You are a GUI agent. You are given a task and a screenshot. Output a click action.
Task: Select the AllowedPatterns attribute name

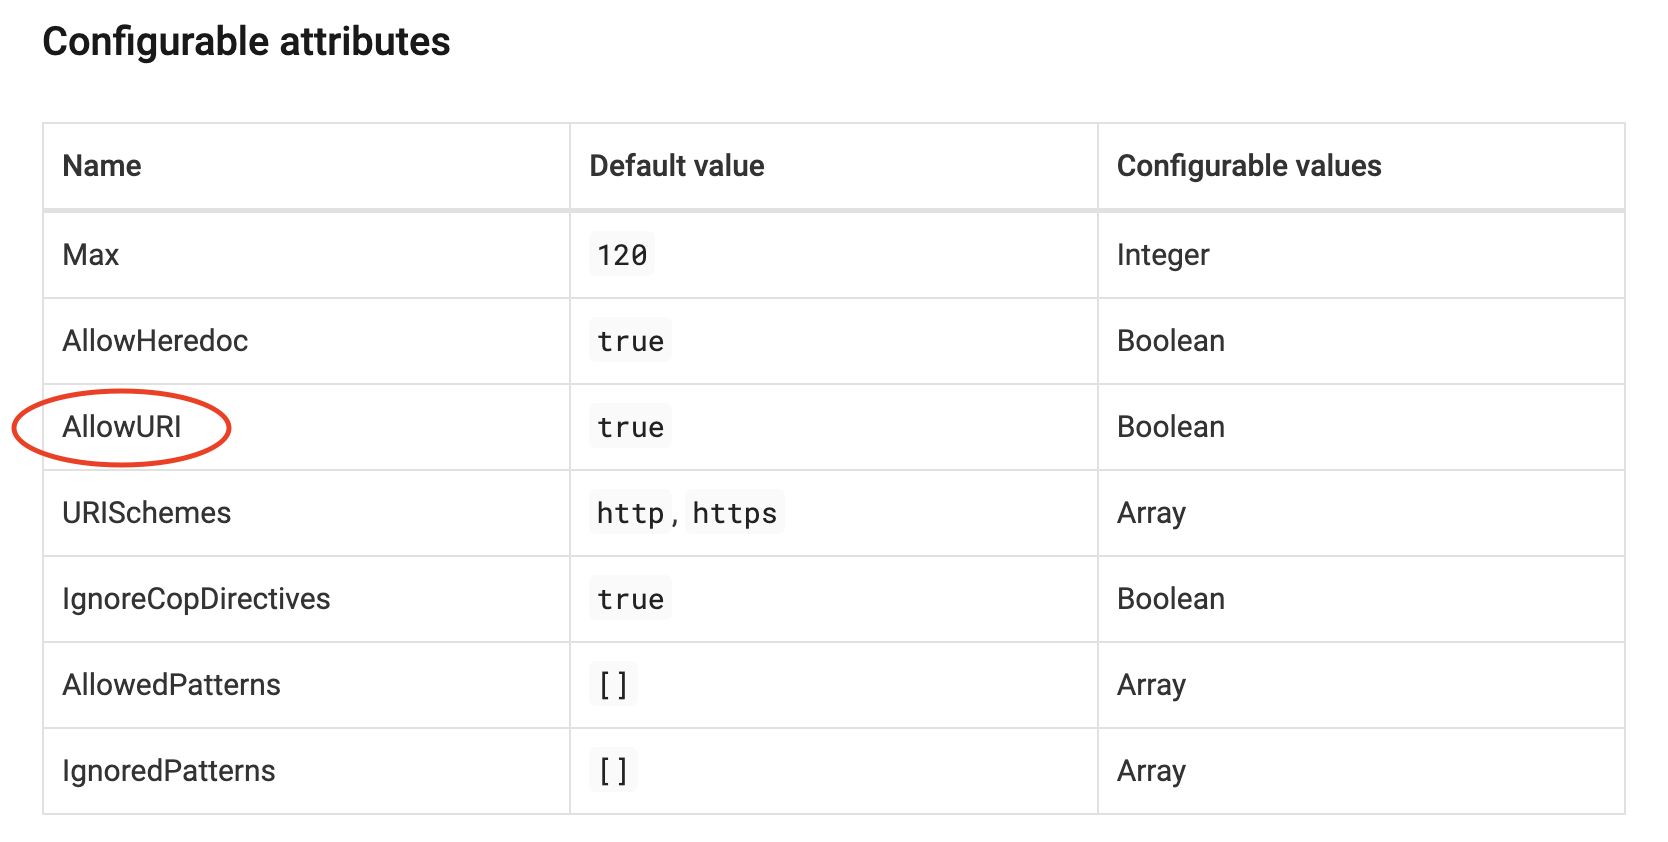click(171, 685)
